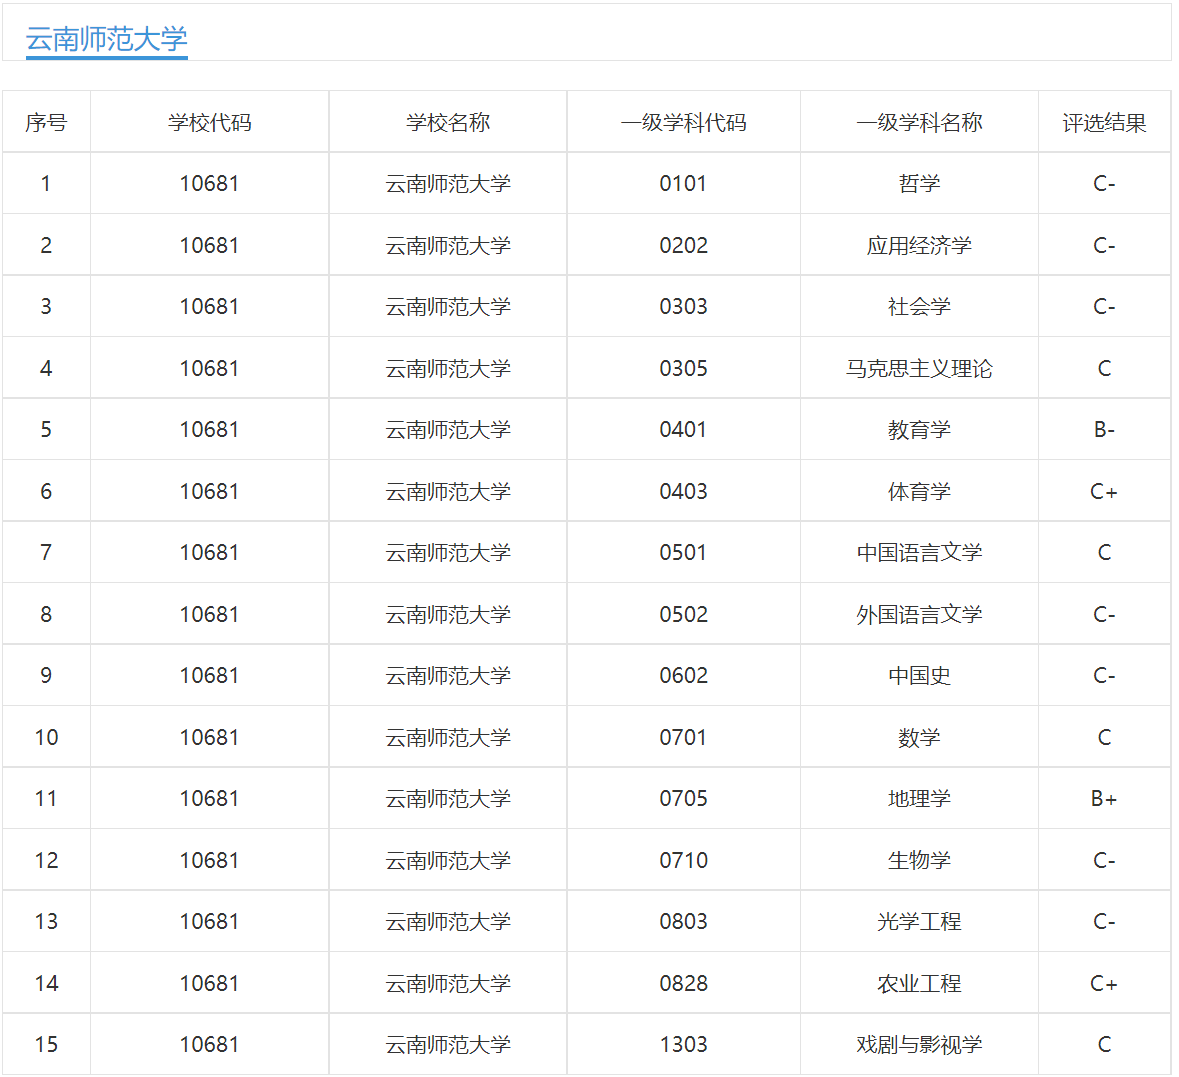Click the C- result for 生物学
This screenshot has width=1179, height=1077.
(x=1104, y=860)
